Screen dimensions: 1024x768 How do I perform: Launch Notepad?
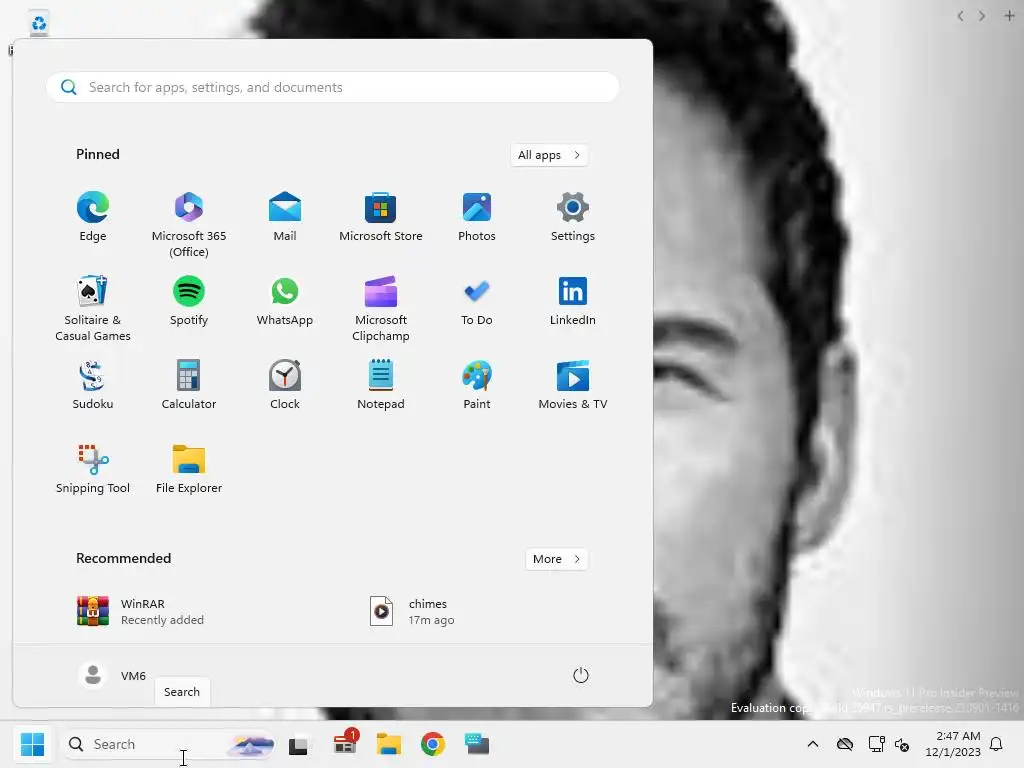coord(381,385)
